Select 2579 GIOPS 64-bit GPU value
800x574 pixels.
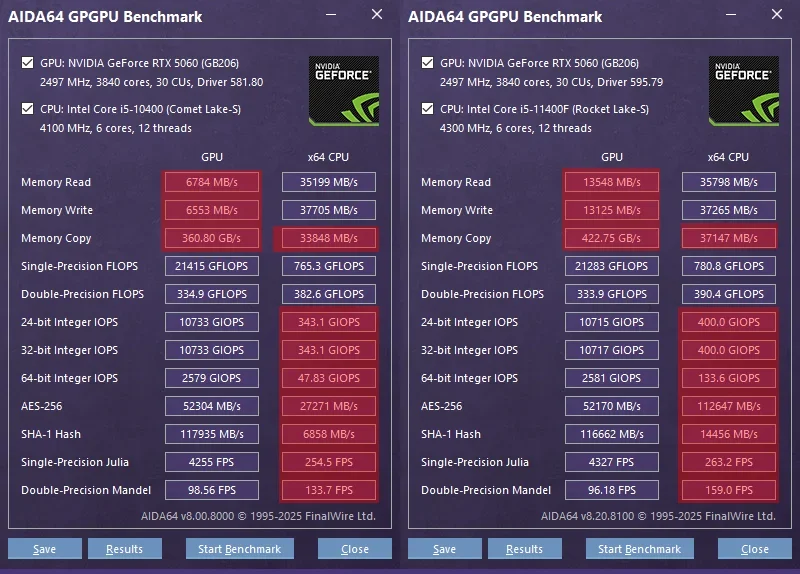212,378
